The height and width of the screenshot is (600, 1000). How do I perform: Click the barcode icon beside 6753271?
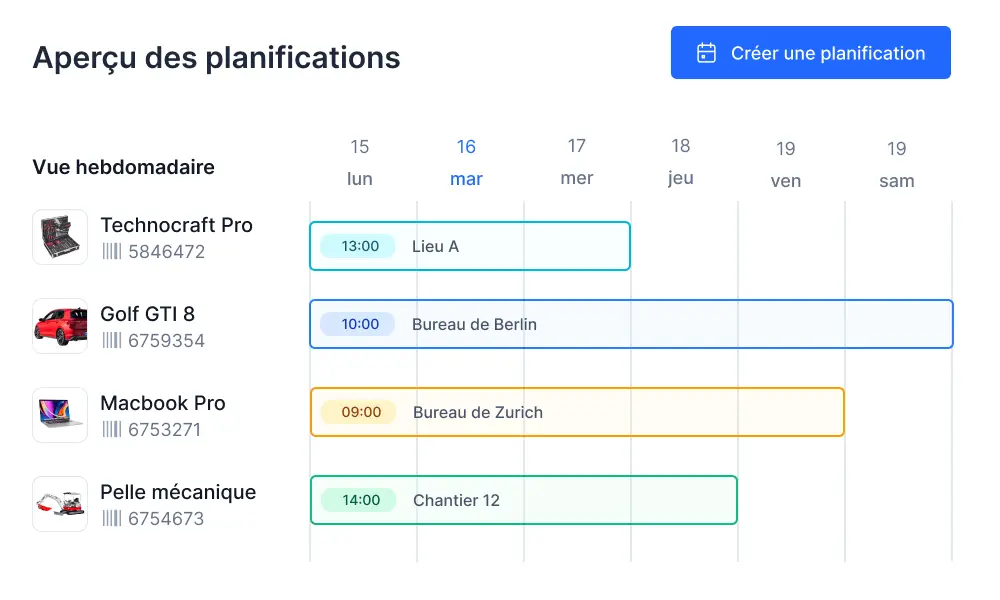pos(111,429)
